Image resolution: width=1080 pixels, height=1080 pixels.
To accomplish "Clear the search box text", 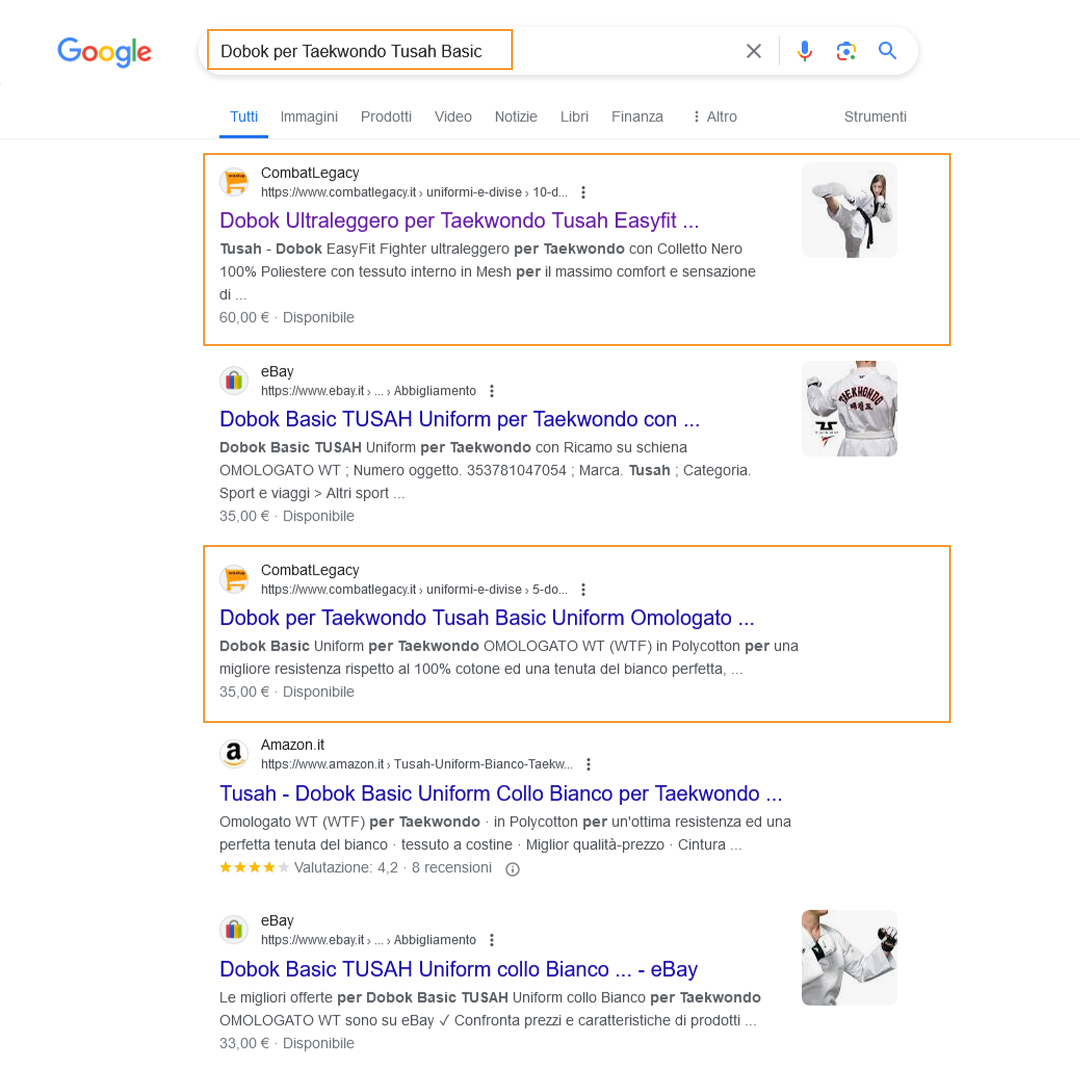I will [x=754, y=51].
